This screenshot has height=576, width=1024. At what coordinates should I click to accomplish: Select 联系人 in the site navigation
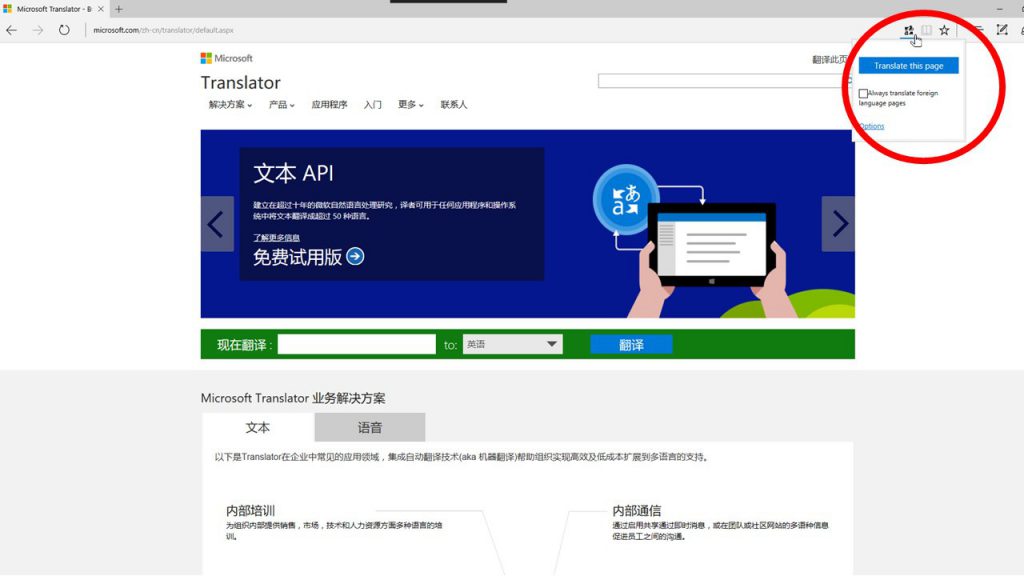click(x=453, y=105)
